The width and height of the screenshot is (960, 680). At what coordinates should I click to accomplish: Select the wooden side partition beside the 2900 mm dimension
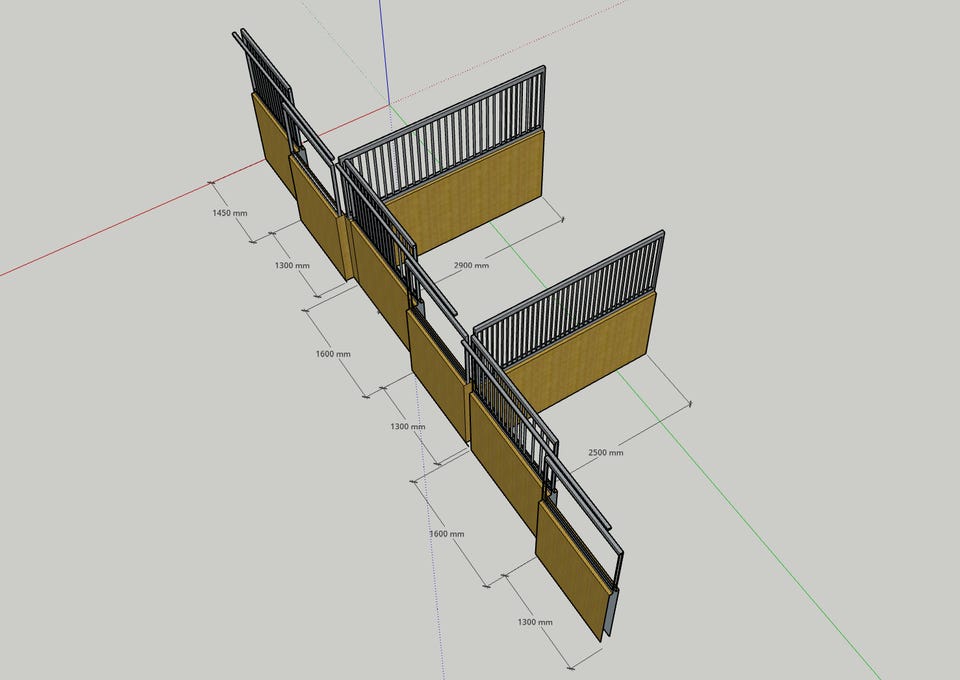(471, 190)
